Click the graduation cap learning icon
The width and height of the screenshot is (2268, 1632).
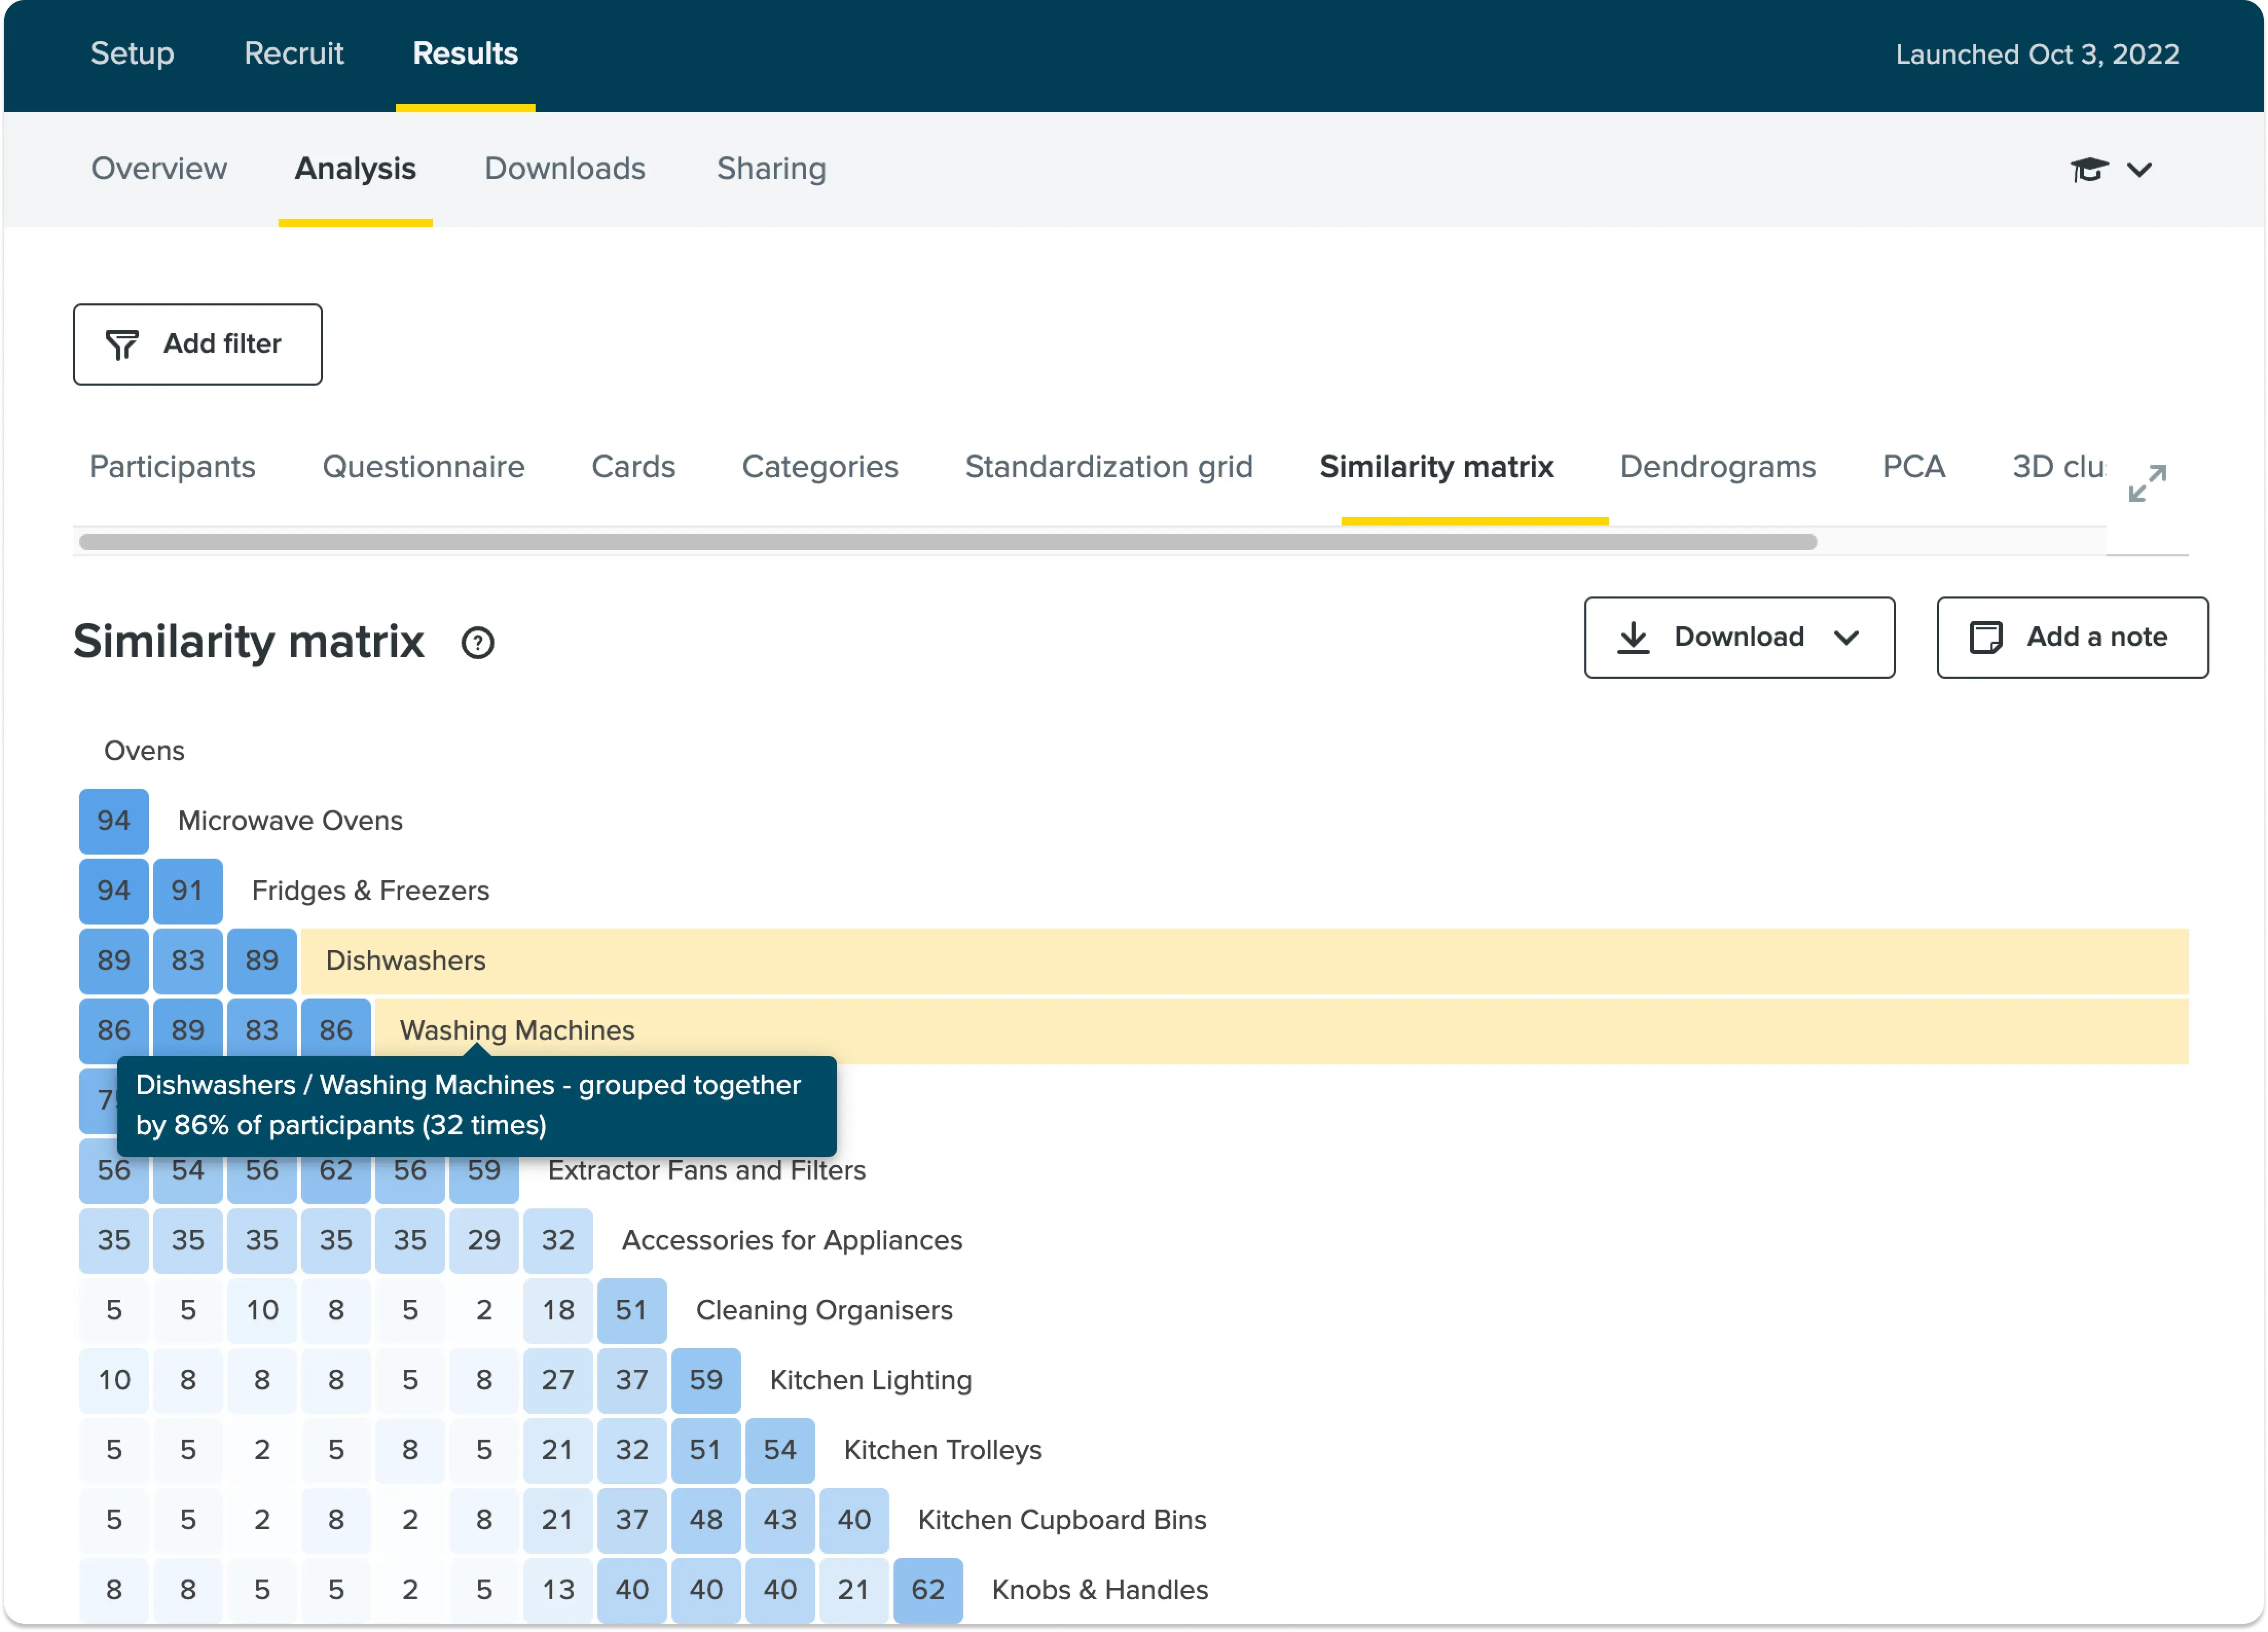coord(2089,170)
